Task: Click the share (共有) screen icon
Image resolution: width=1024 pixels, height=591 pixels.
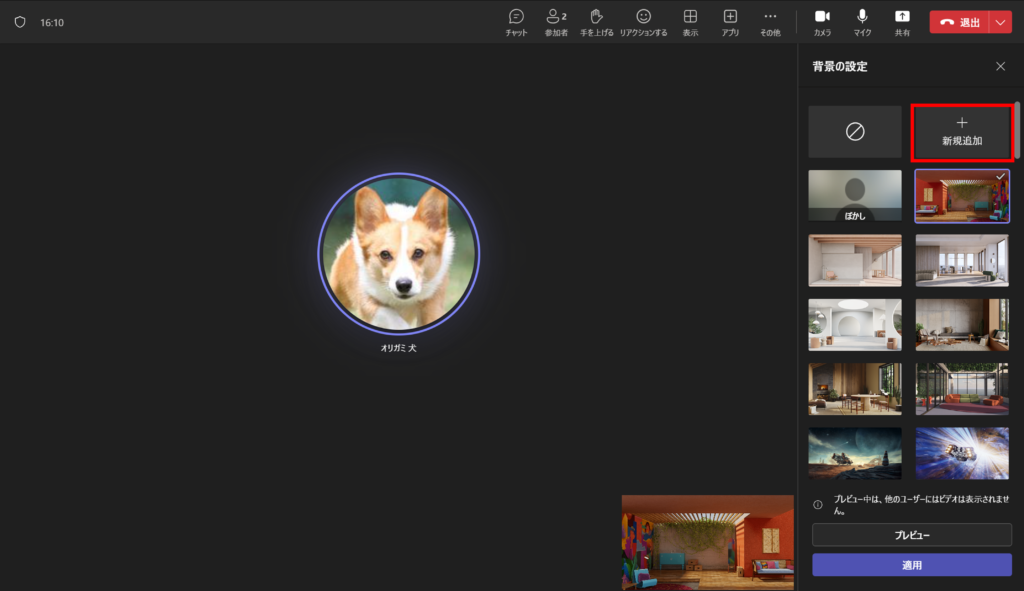Action: click(x=902, y=22)
